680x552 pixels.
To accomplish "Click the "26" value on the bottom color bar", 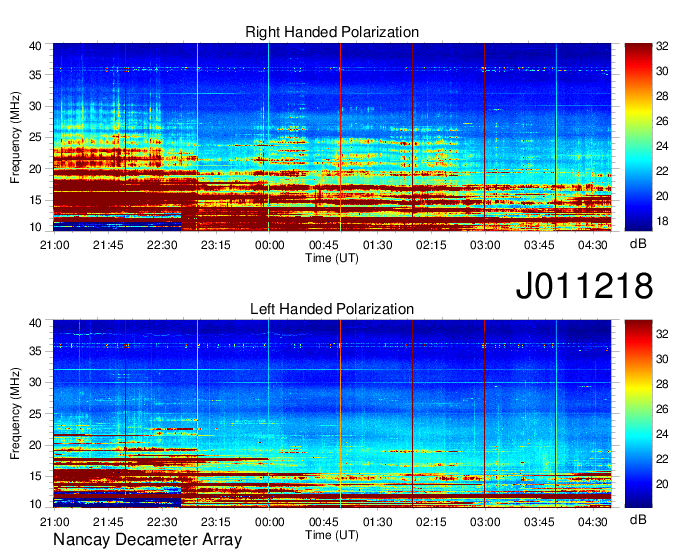I will [x=662, y=409].
